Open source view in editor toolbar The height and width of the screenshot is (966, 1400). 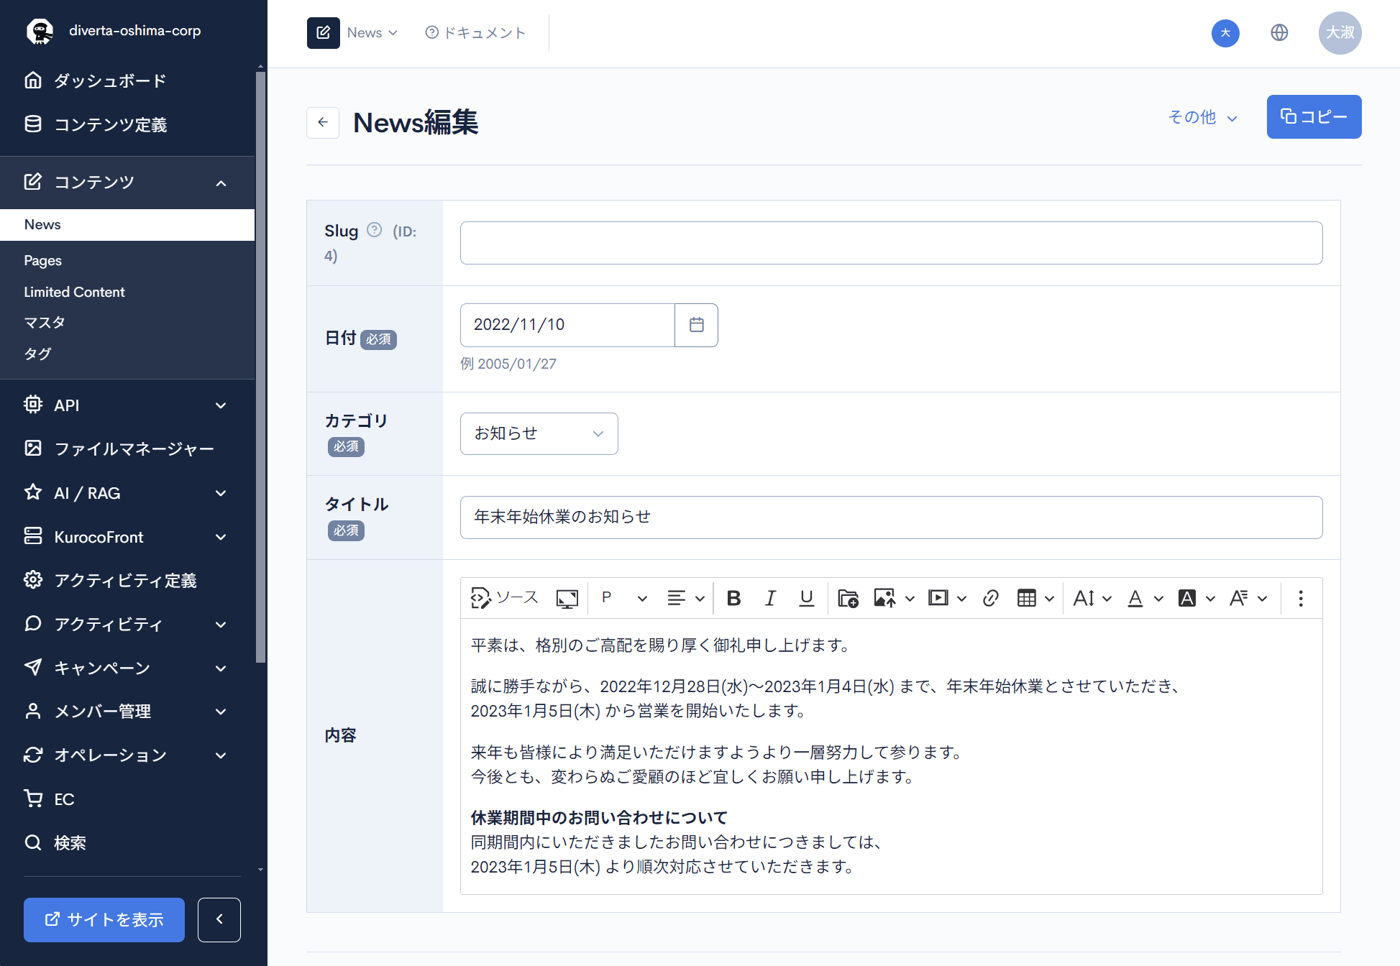(x=505, y=598)
